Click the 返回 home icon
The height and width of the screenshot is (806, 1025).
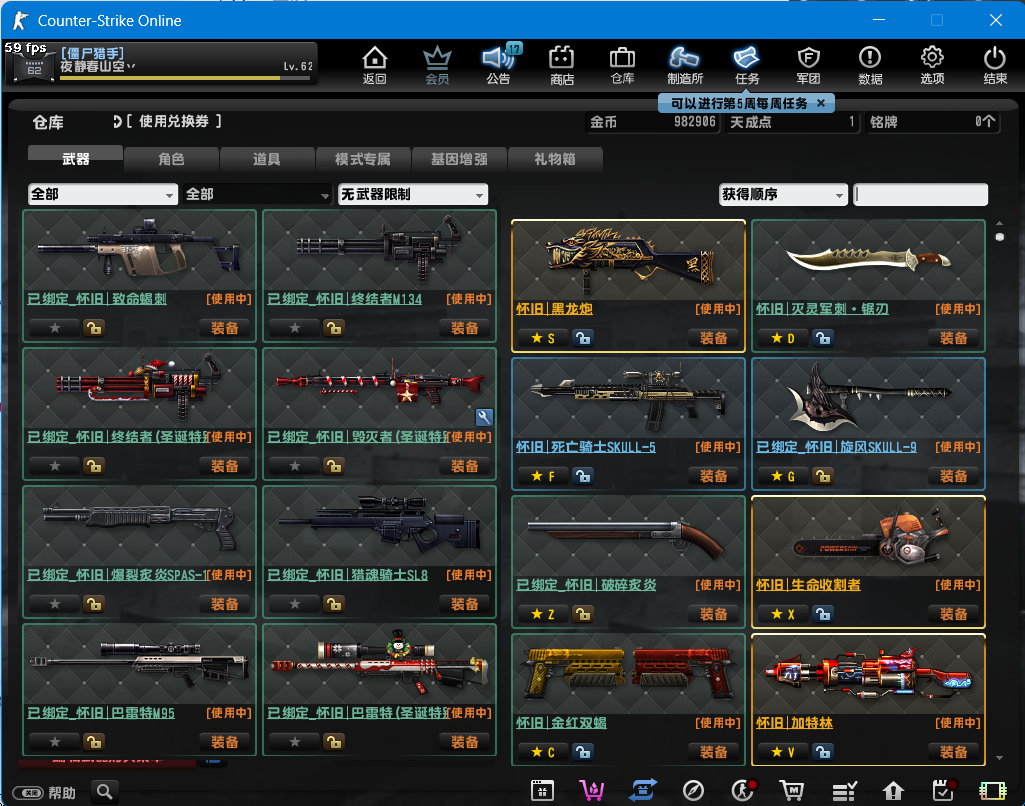coord(375,65)
